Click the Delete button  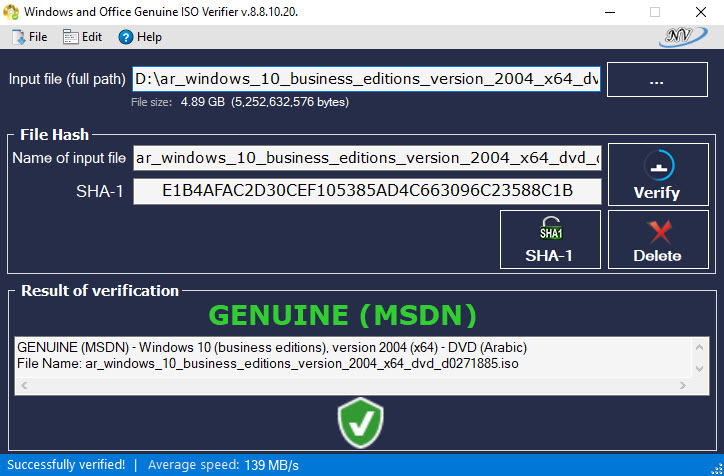[658, 240]
